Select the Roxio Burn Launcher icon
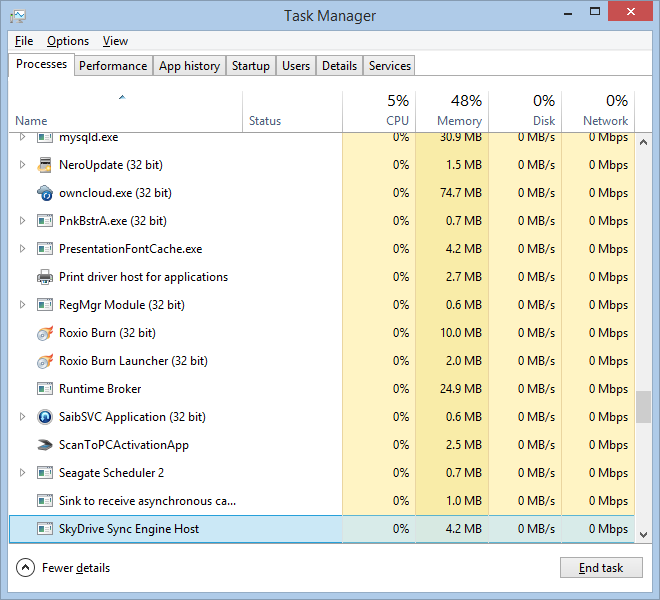Image resolution: width=660 pixels, height=600 pixels. (44, 361)
